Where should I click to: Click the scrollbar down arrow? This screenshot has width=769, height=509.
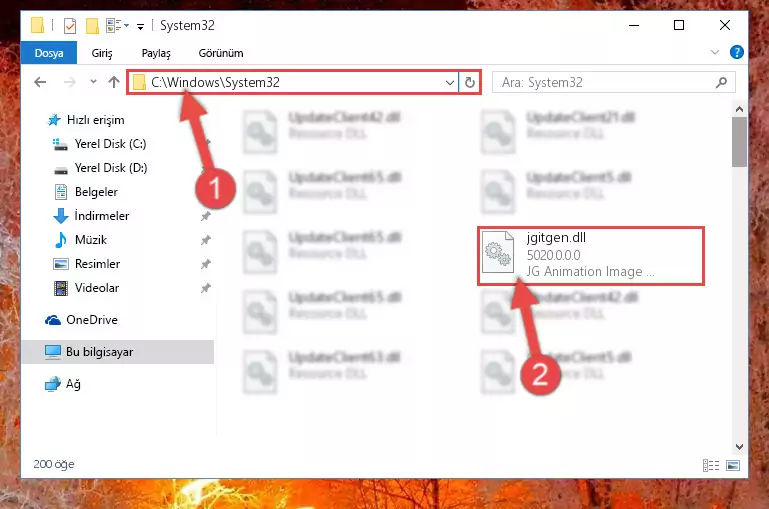tap(739, 447)
